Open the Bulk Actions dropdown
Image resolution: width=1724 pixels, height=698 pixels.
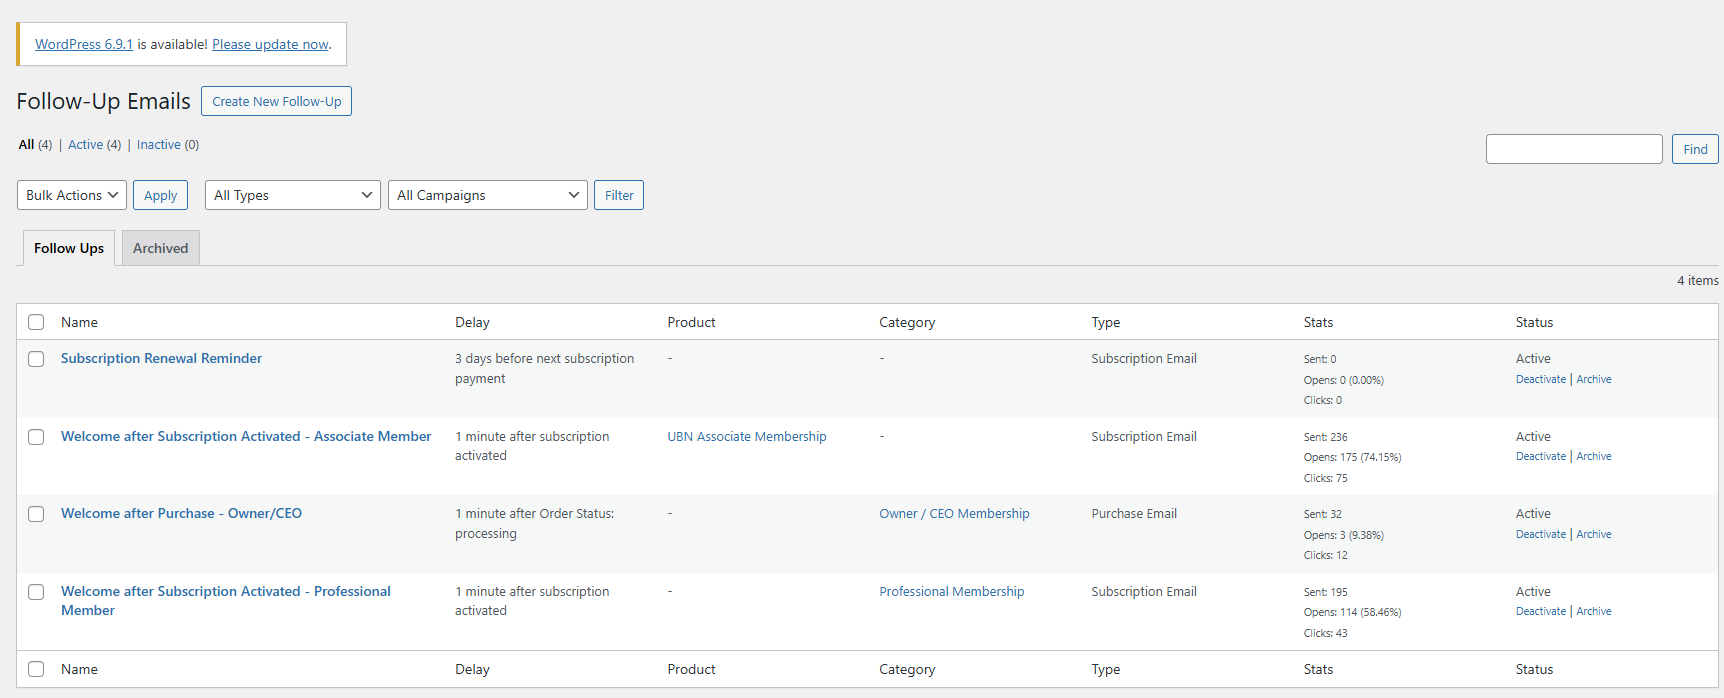[72, 195]
